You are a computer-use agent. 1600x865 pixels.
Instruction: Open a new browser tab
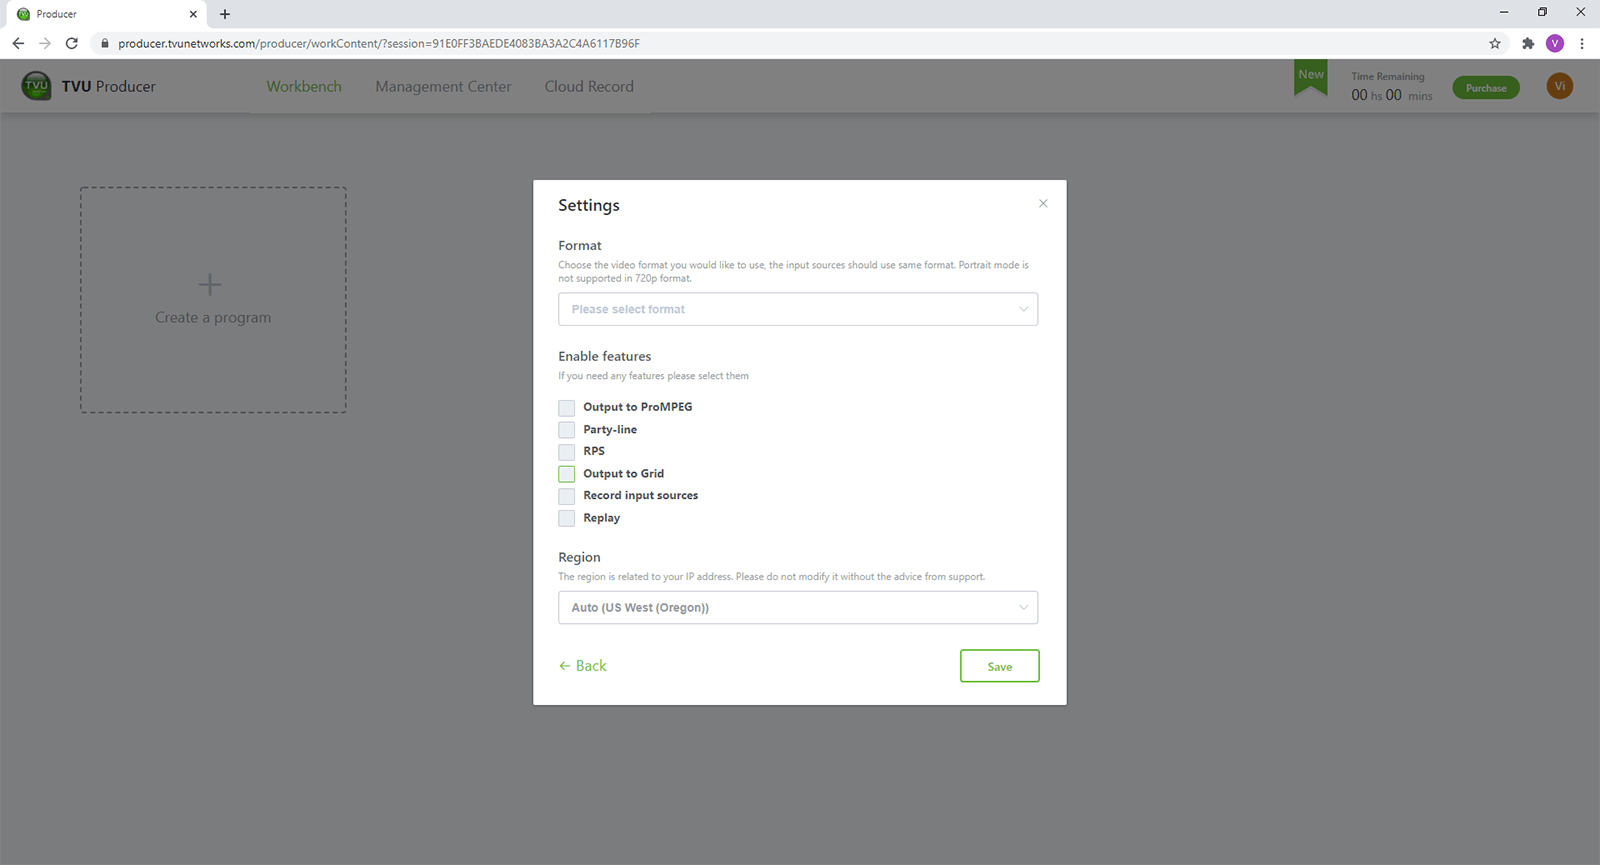coord(225,14)
